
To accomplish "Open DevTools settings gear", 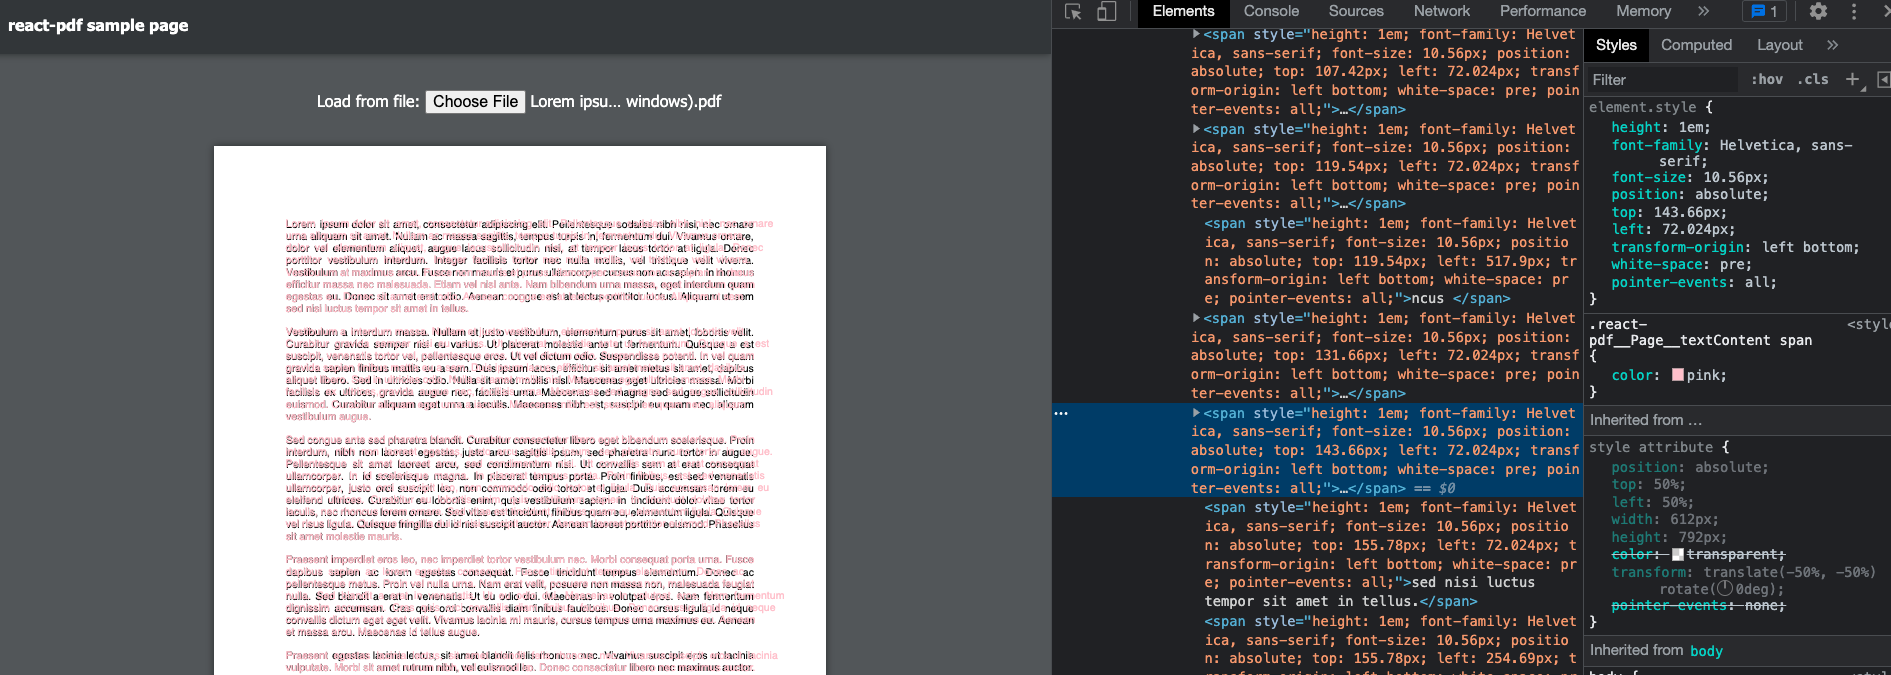I will tap(1818, 12).
